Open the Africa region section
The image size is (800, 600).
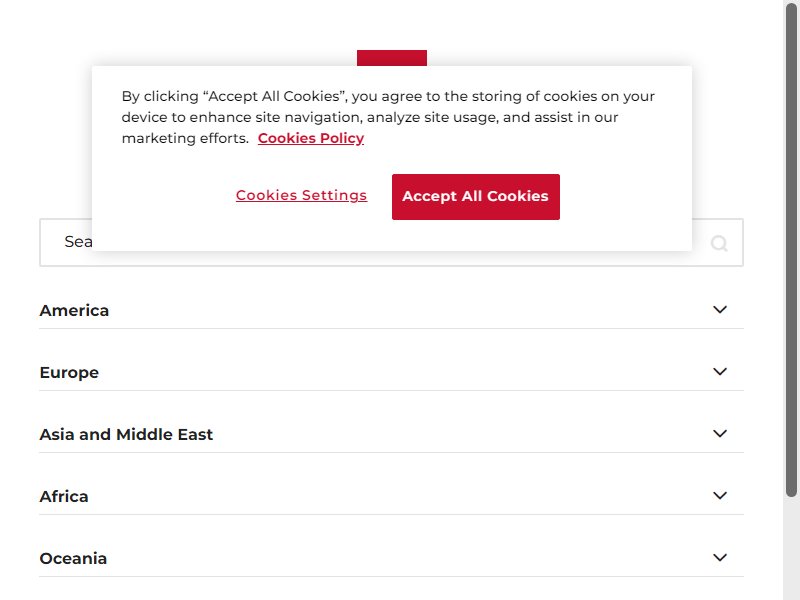click(391, 496)
